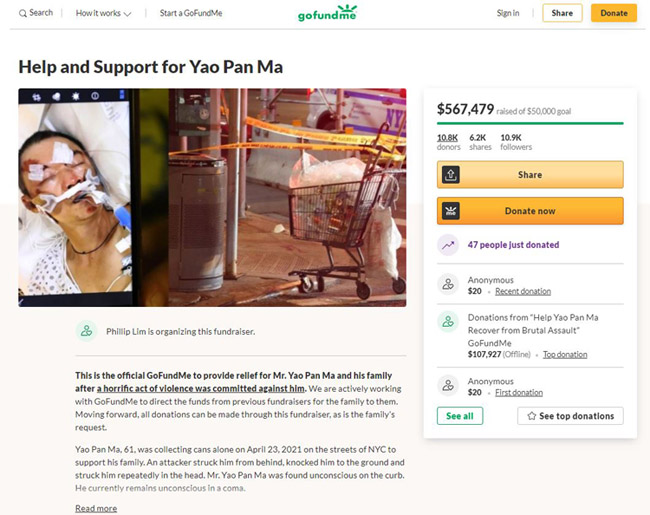Click the See all button
Viewport: 650px width, 515px height.
point(460,416)
